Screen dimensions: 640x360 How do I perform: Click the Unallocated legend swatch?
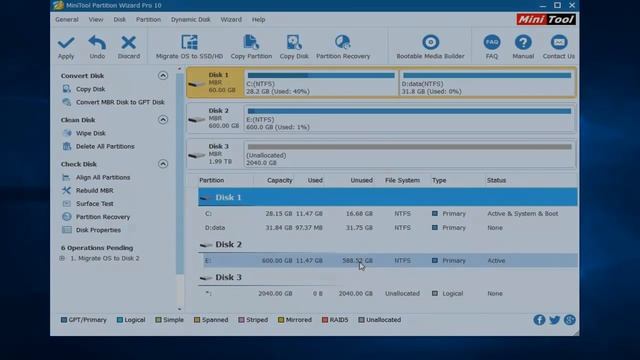click(361, 320)
